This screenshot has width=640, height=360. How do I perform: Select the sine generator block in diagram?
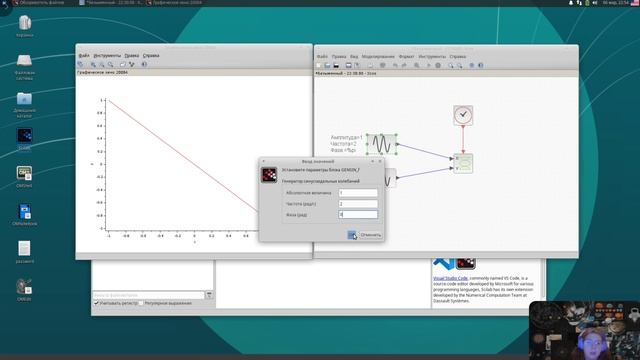tap(382, 144)
